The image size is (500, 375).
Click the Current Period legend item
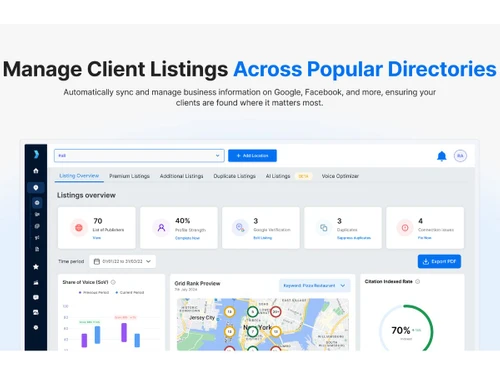point(130,292)
